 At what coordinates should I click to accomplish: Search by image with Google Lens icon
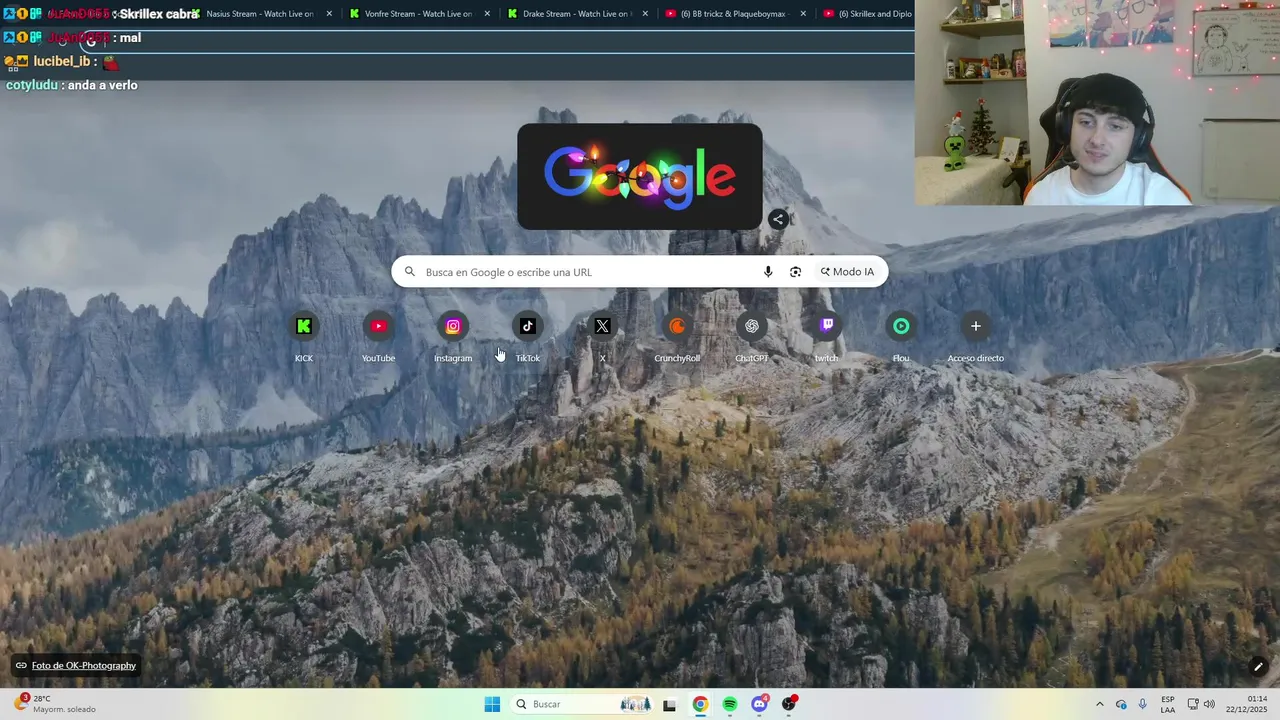click(795, 272)
